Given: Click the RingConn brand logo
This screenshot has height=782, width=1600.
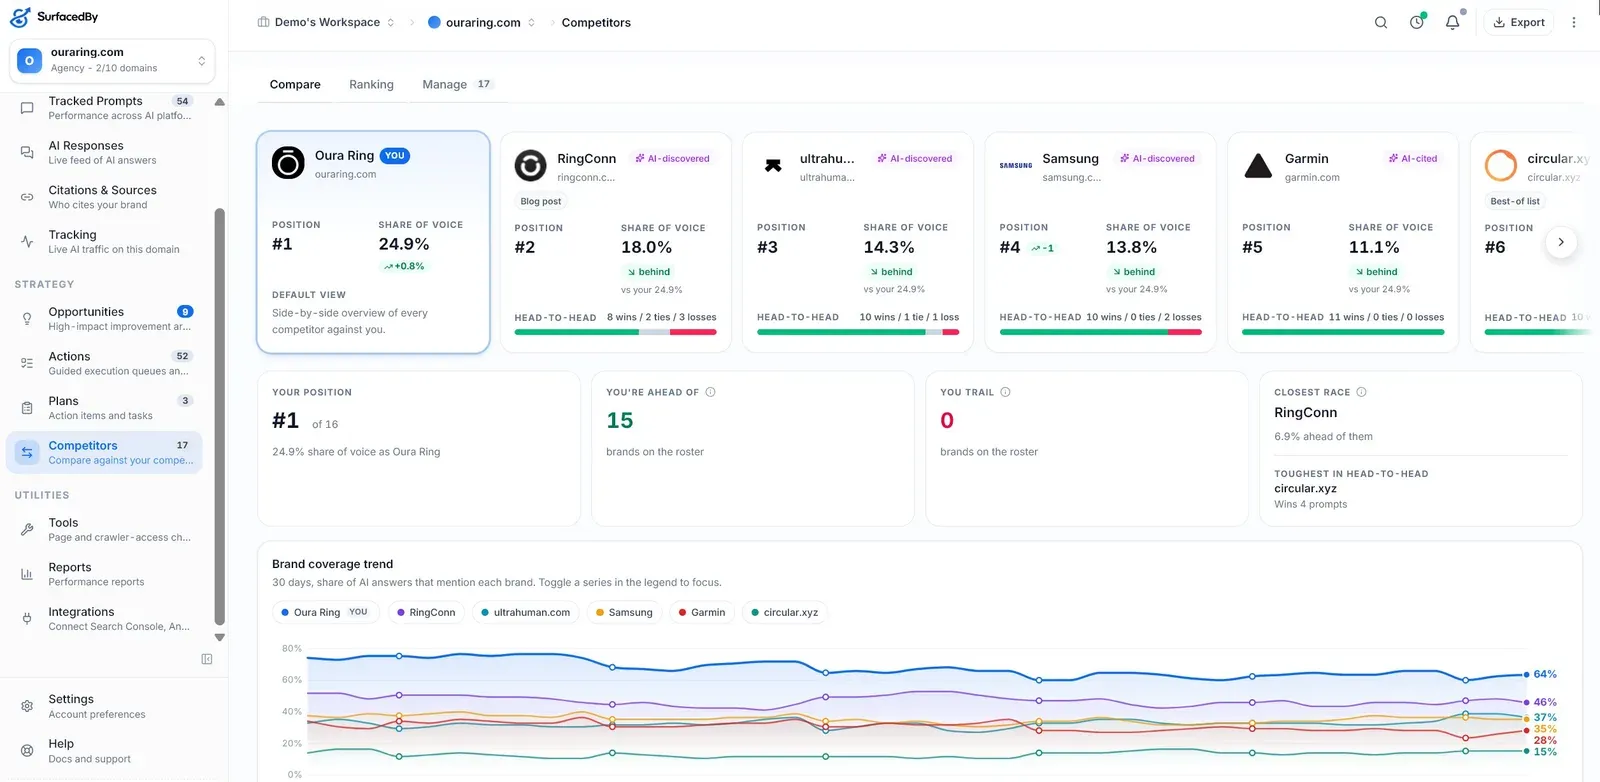Looking at the screenshot, I should pyautogui.click(x=530, y=165).
